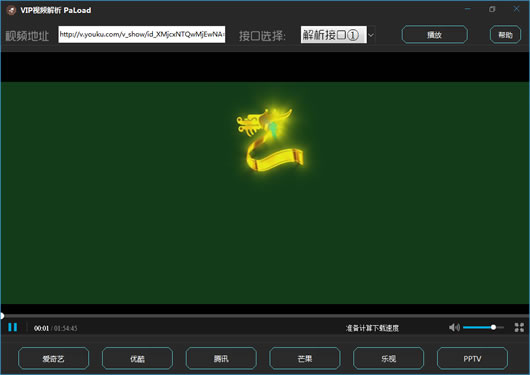Select the 爱奇艺 site button

[53, 358]
